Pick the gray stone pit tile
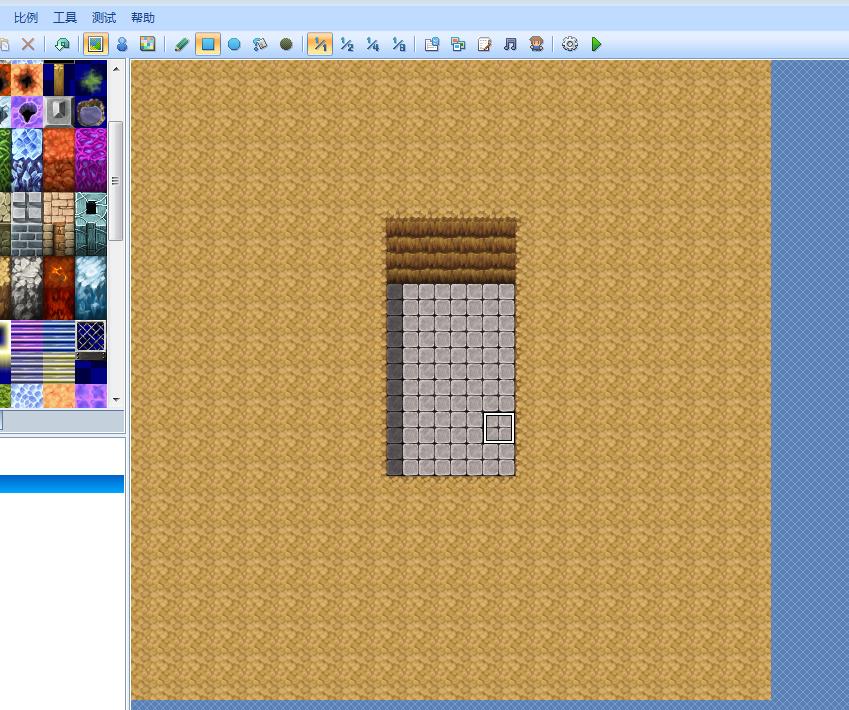The image size is (849, 710). (x=58, y=112)
